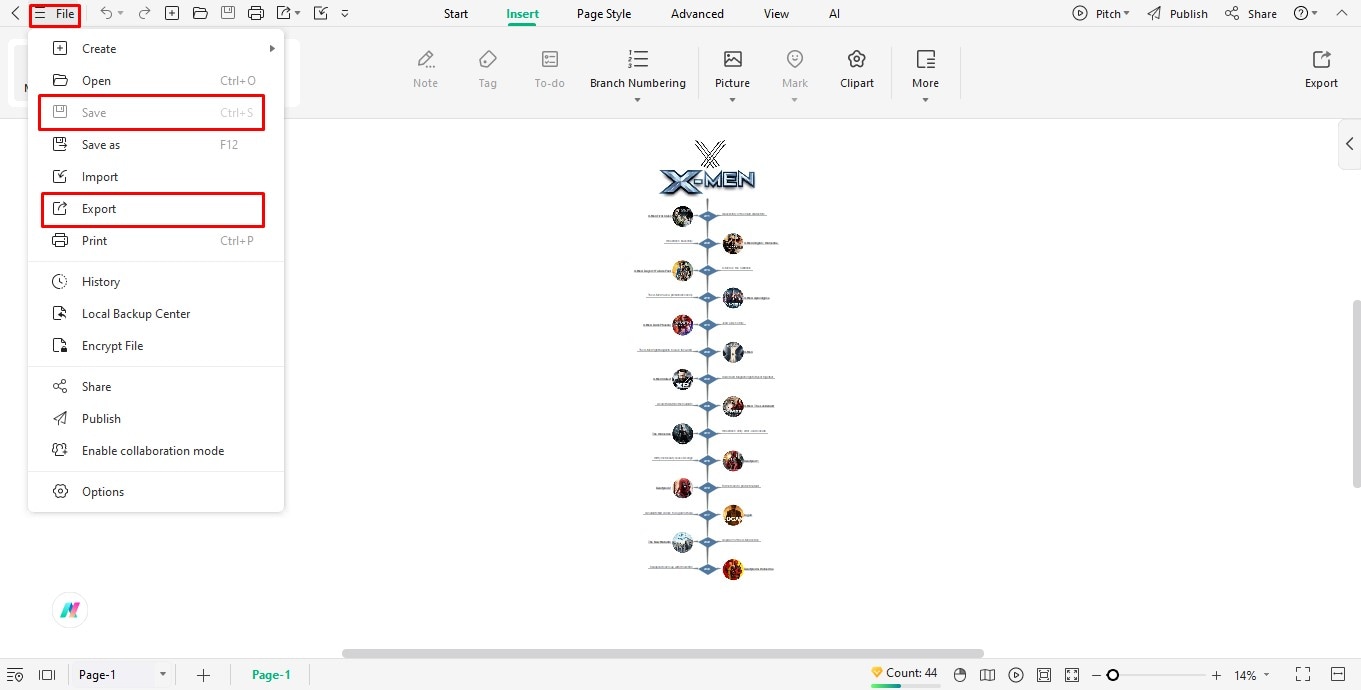The height and width of the screenshot is (690, 1361).
Task: Click the redo arrow icon
Action: (x=144, y=14)
